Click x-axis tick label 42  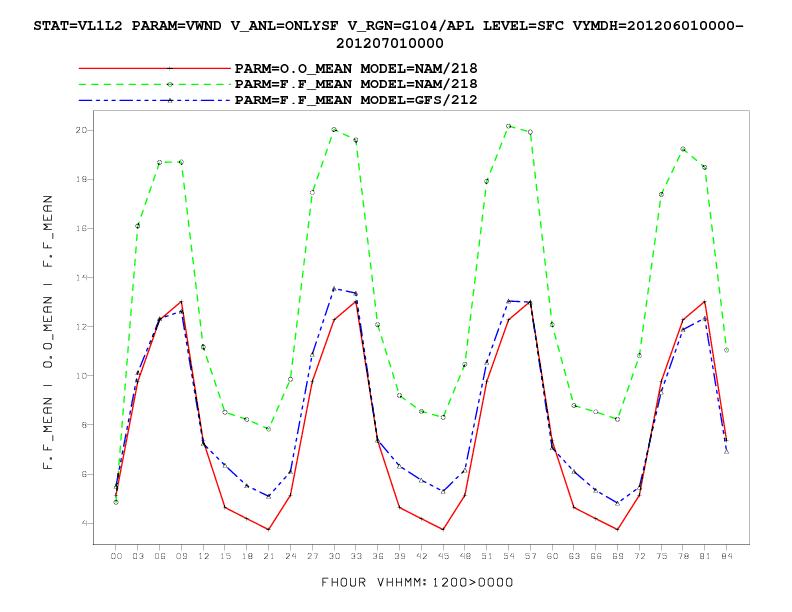click(x=421, y=556)
